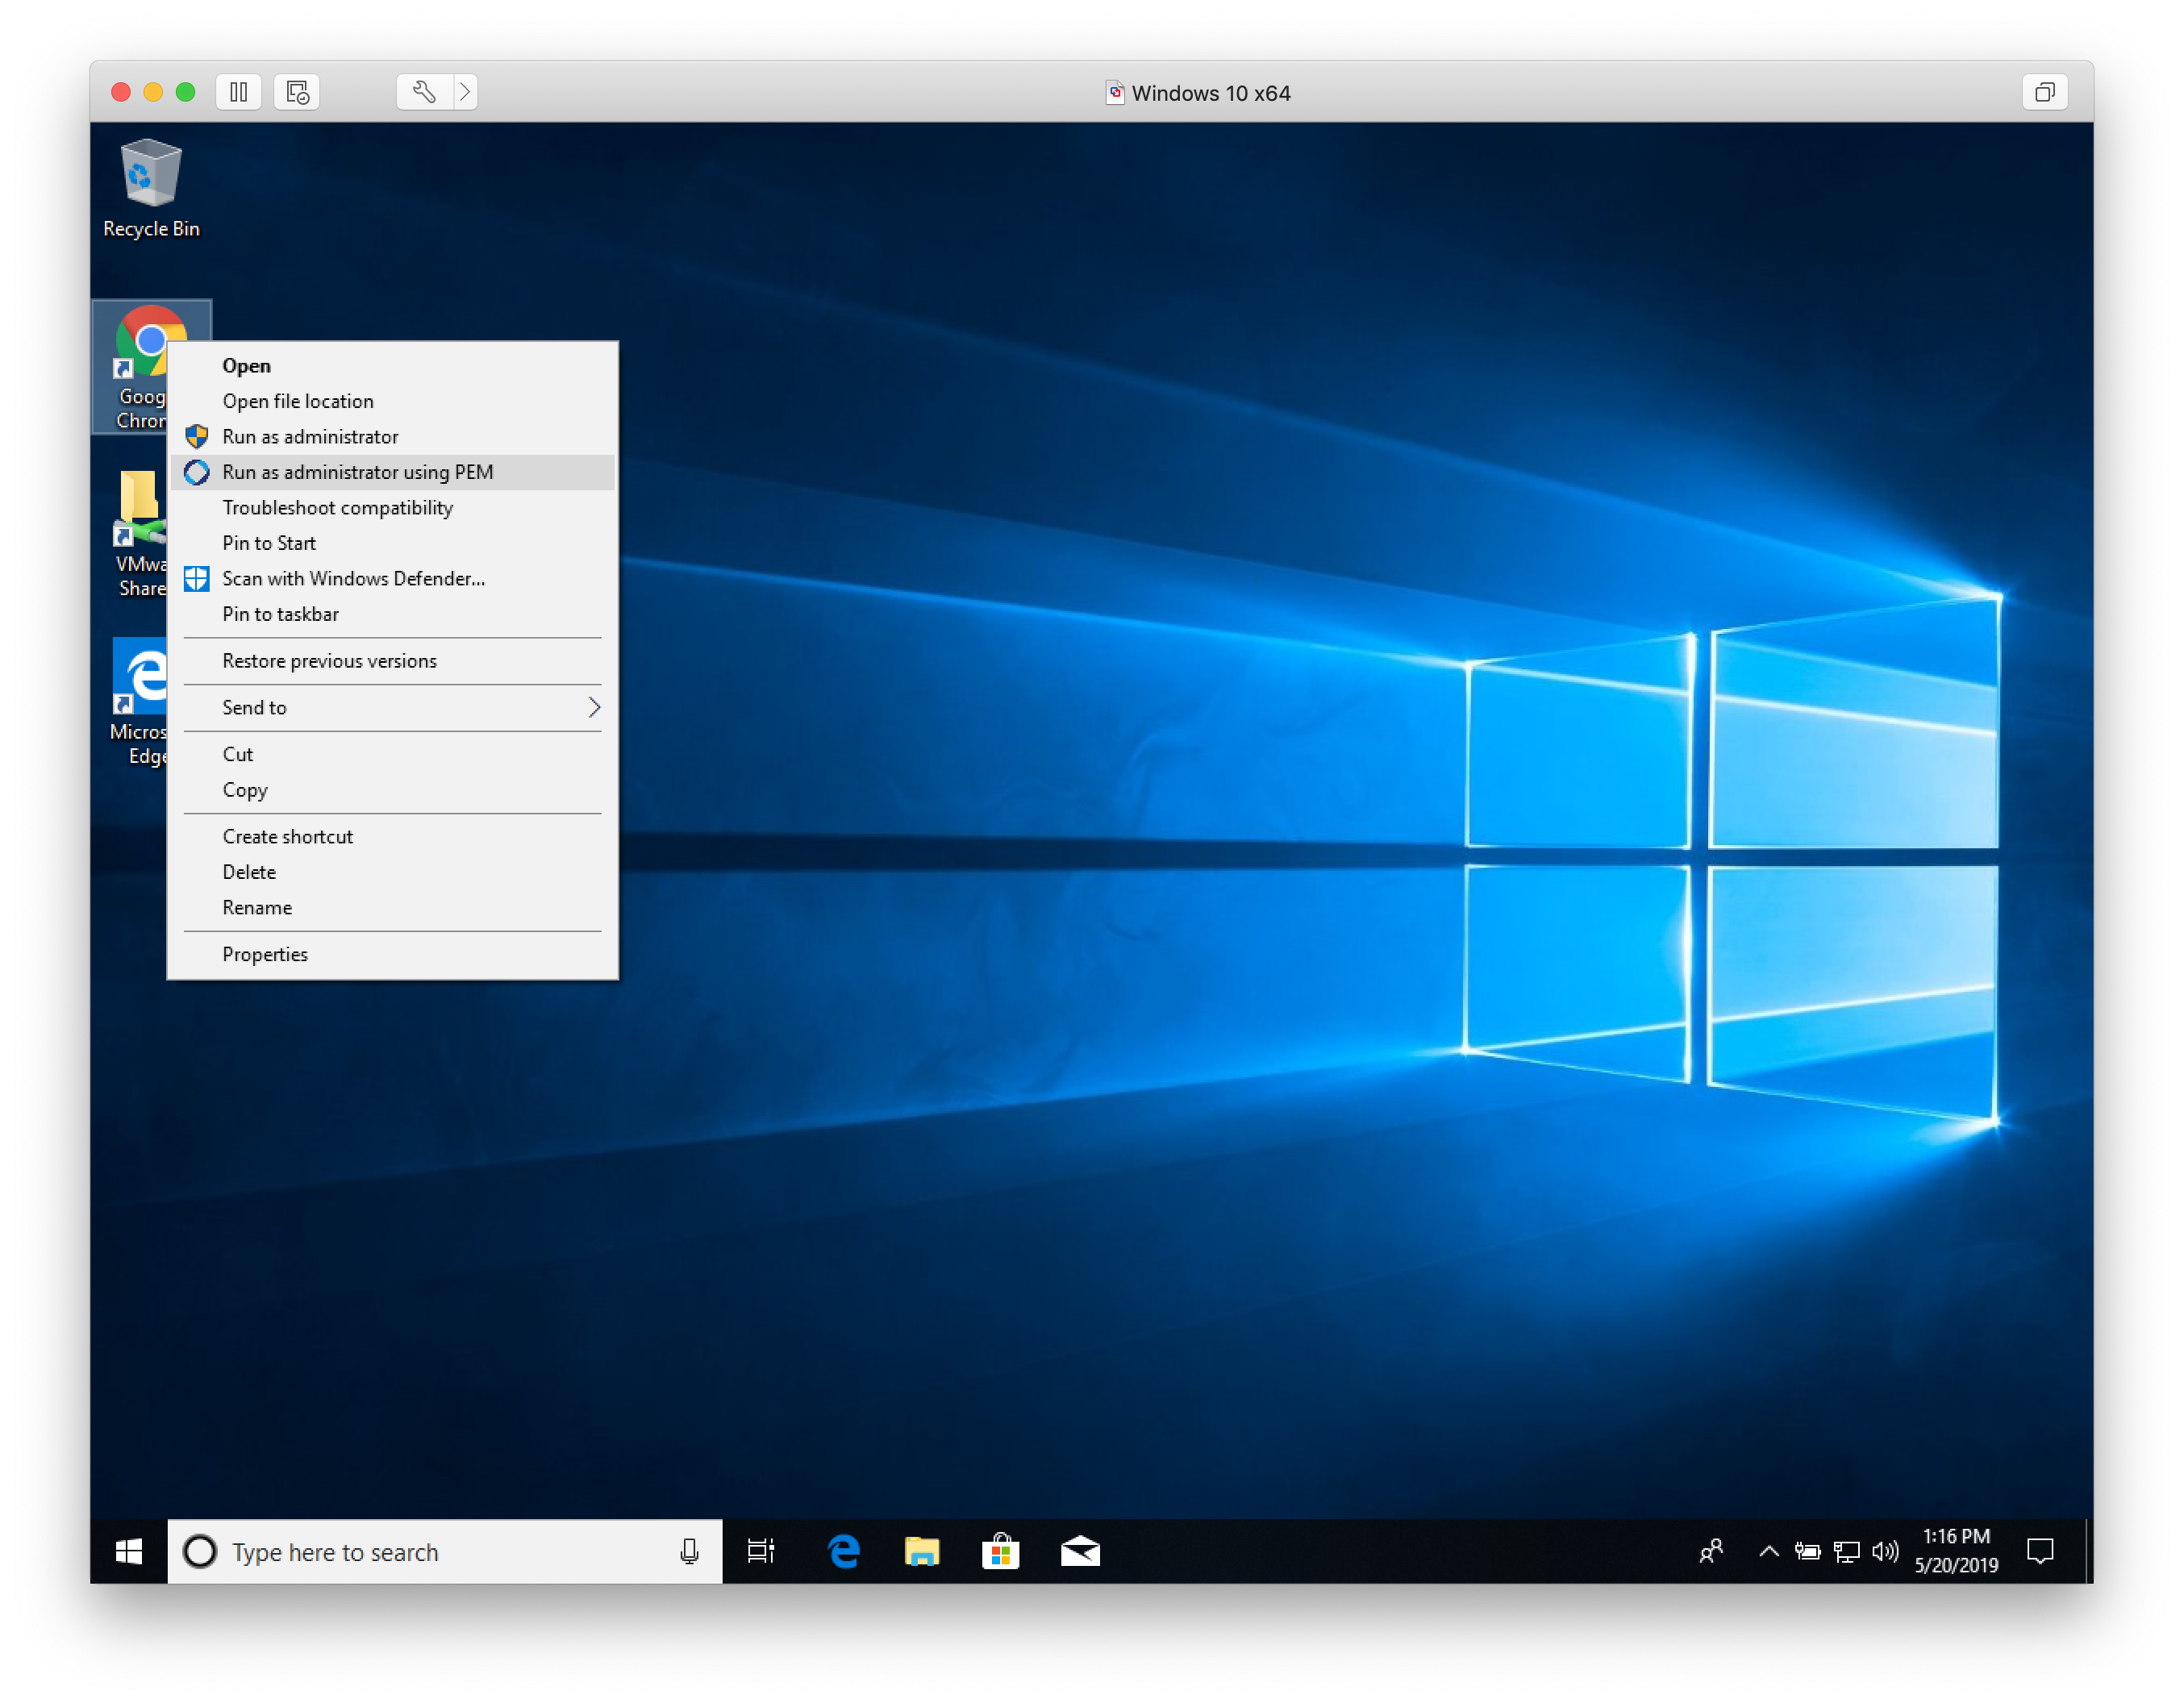Select Delete in context menu

392,872
